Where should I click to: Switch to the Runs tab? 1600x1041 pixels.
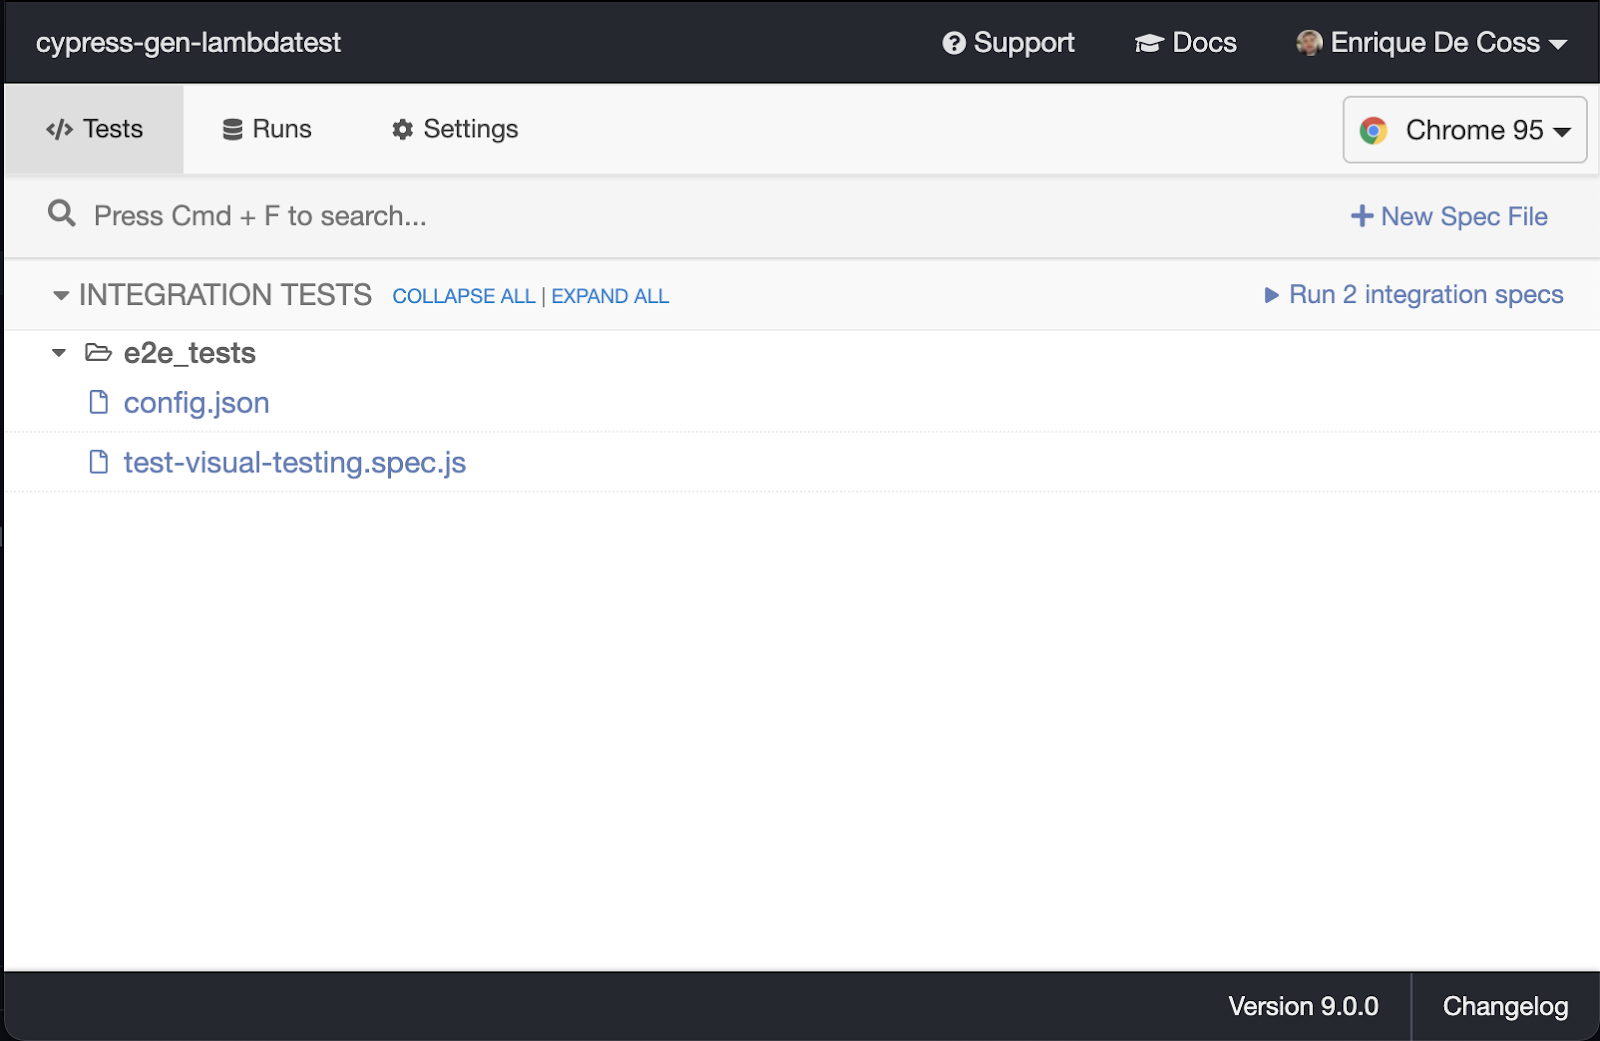coord(267,129)
